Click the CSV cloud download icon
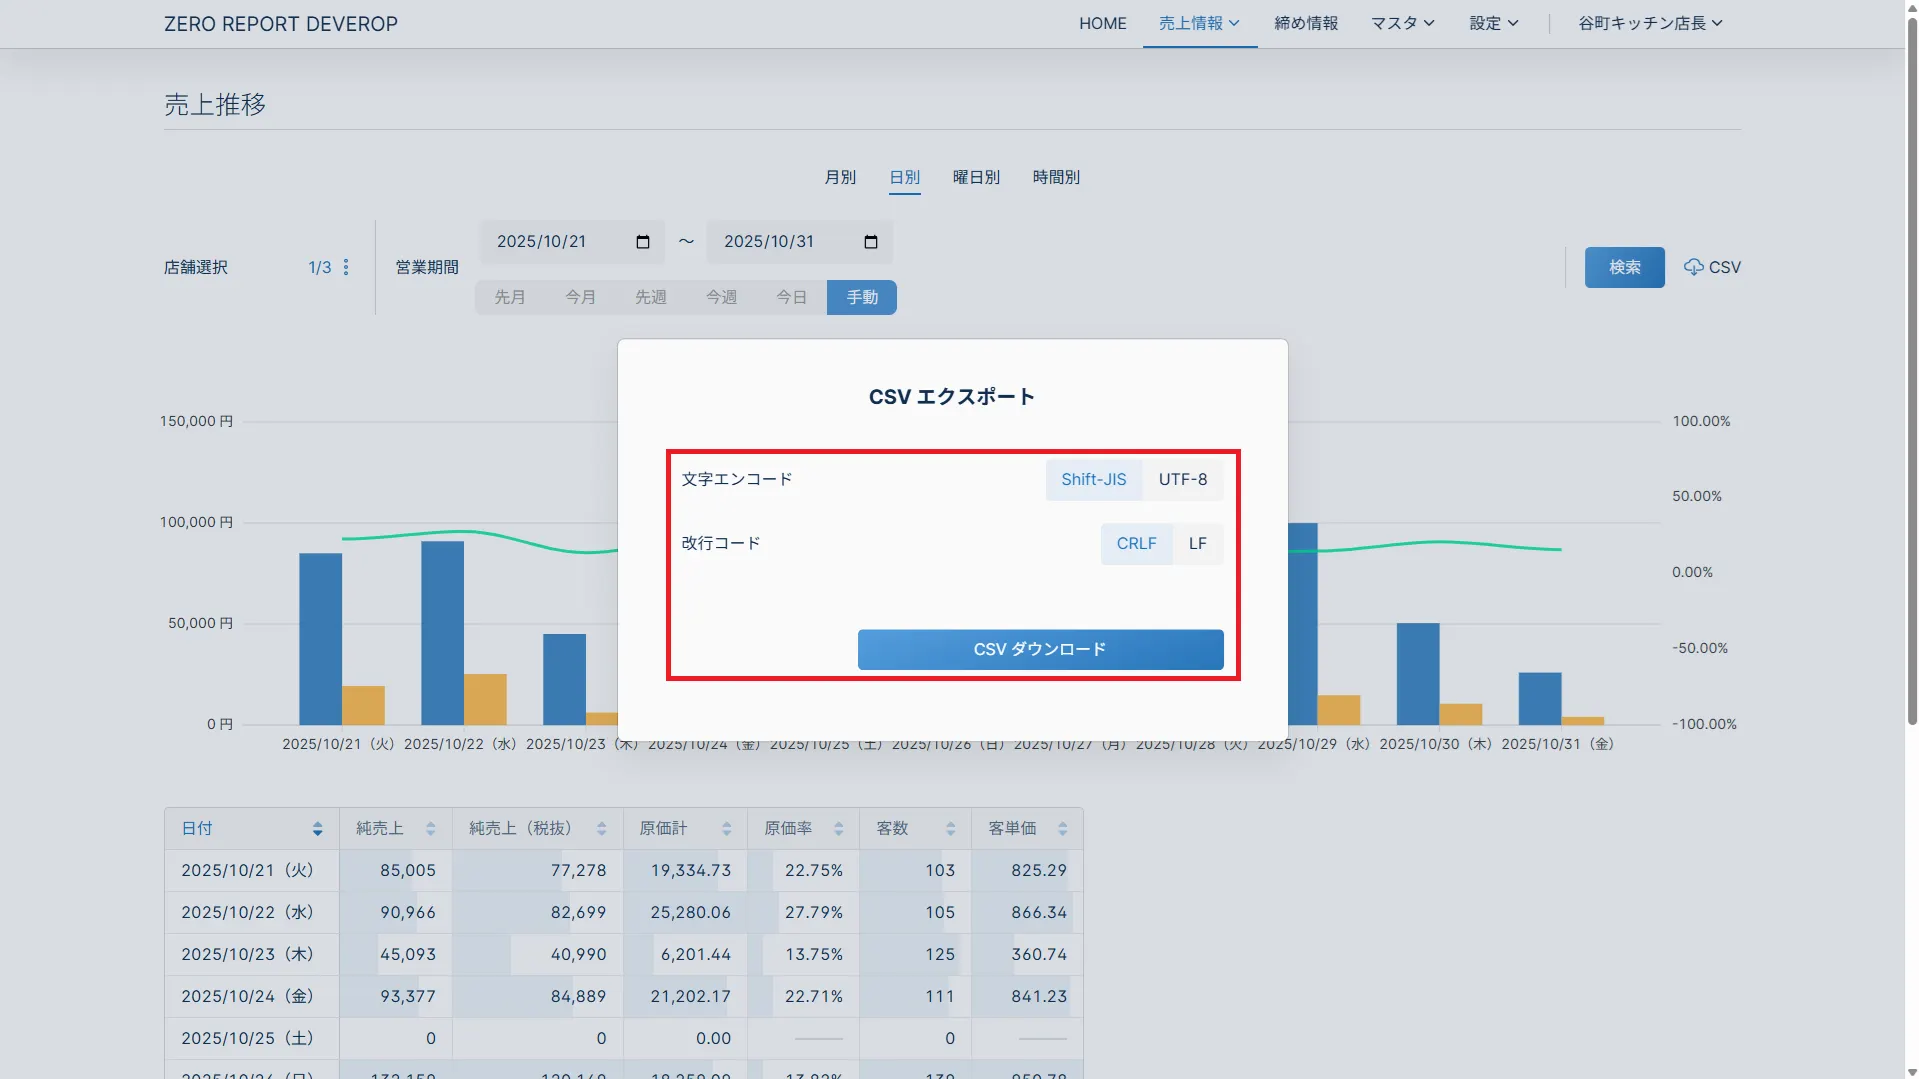1919x1079 pixels. (x=1693, y=267)
